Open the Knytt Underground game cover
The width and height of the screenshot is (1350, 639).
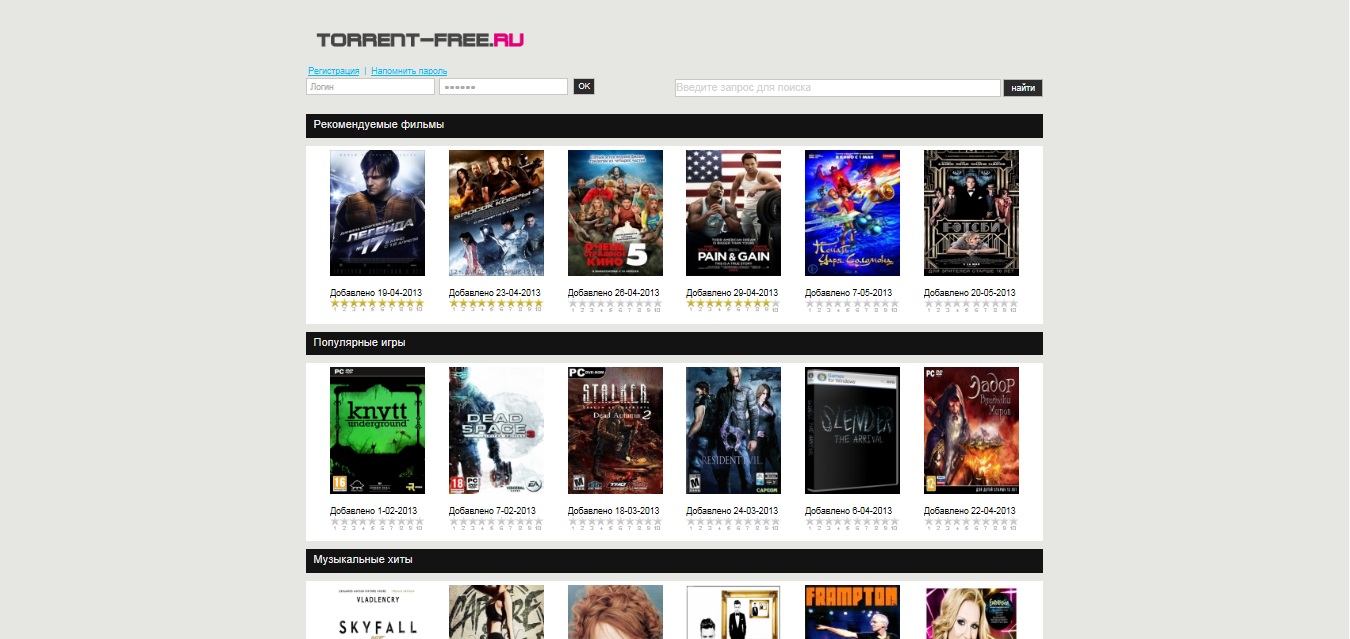[x=377, y=430]
